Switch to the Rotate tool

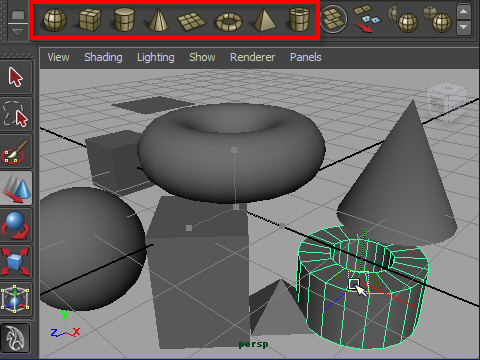[16, 225]
